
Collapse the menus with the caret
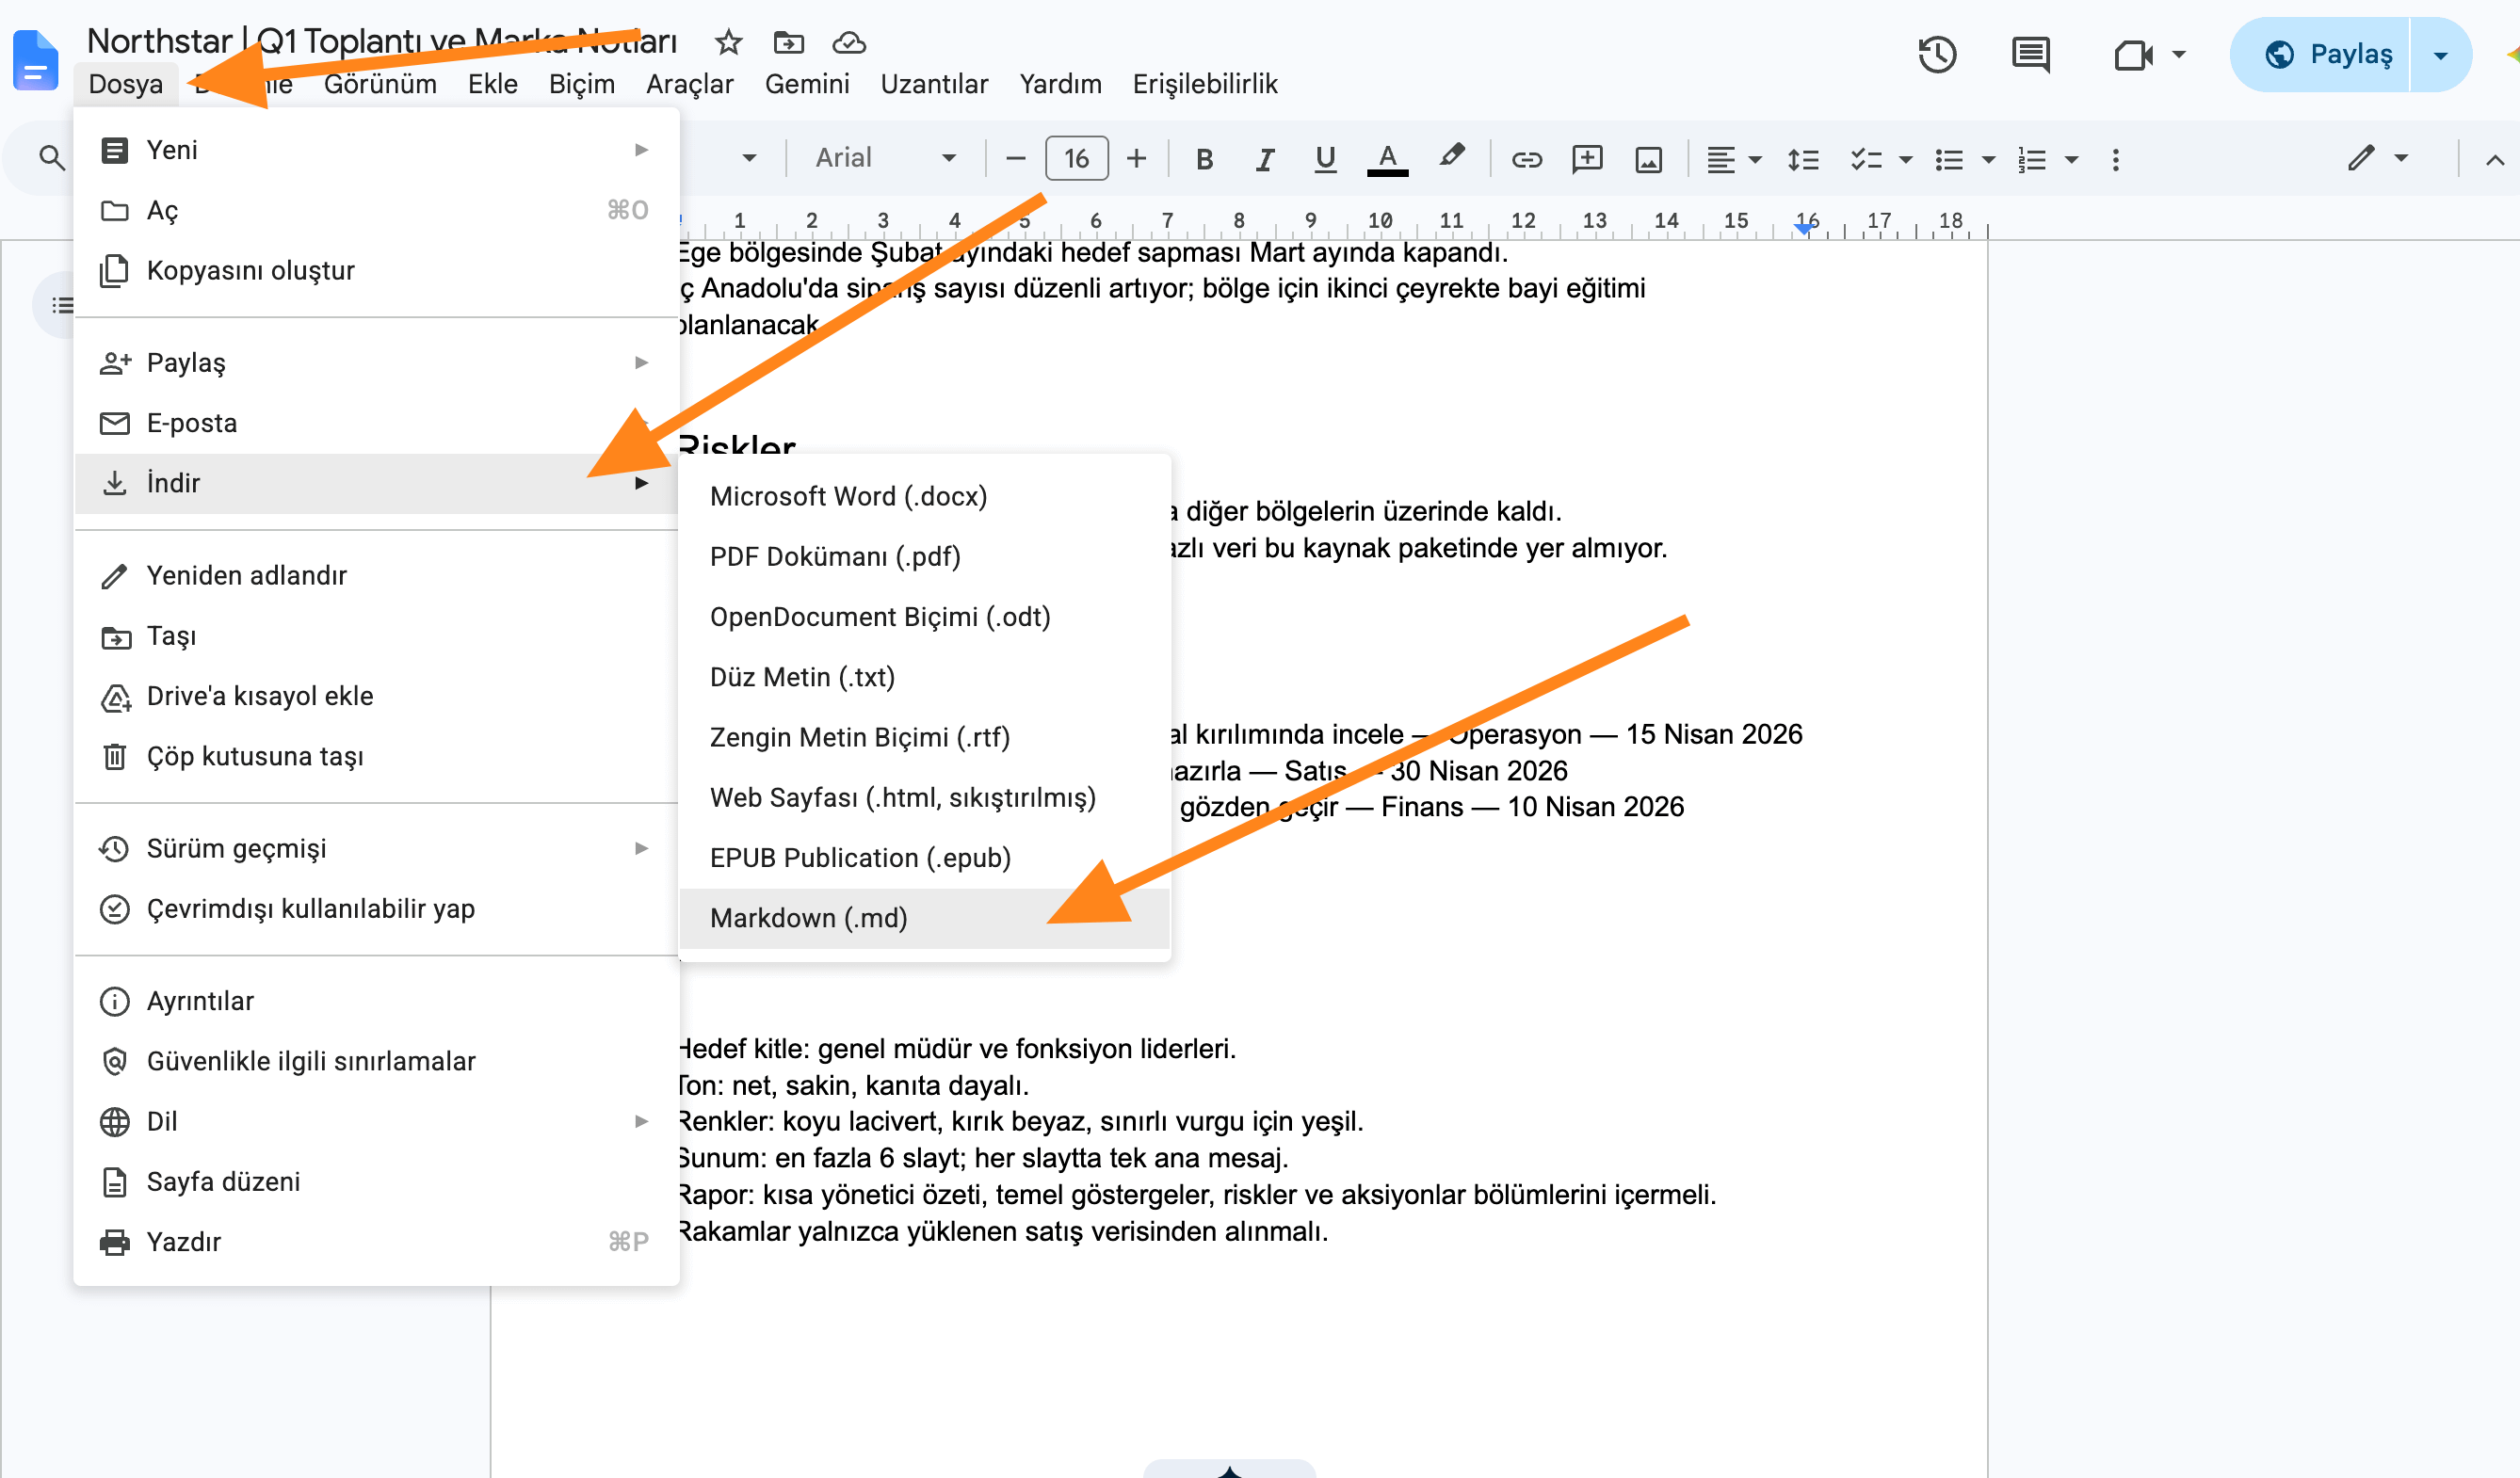[x=2495, y=159]
